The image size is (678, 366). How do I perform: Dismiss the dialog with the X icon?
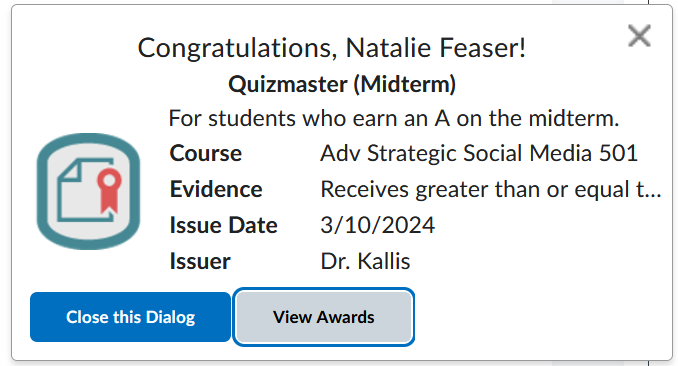639,36
